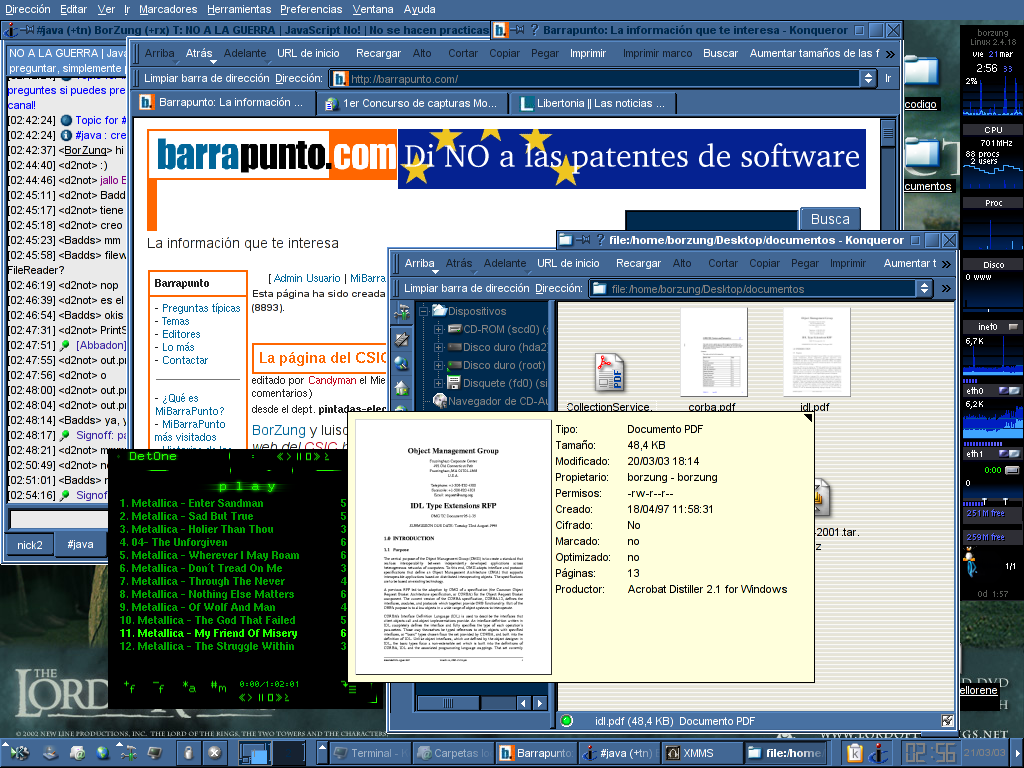This screenshot has height=768, width=1024.
Task: Click the logout icon in panel
Action: pos(214,752)
